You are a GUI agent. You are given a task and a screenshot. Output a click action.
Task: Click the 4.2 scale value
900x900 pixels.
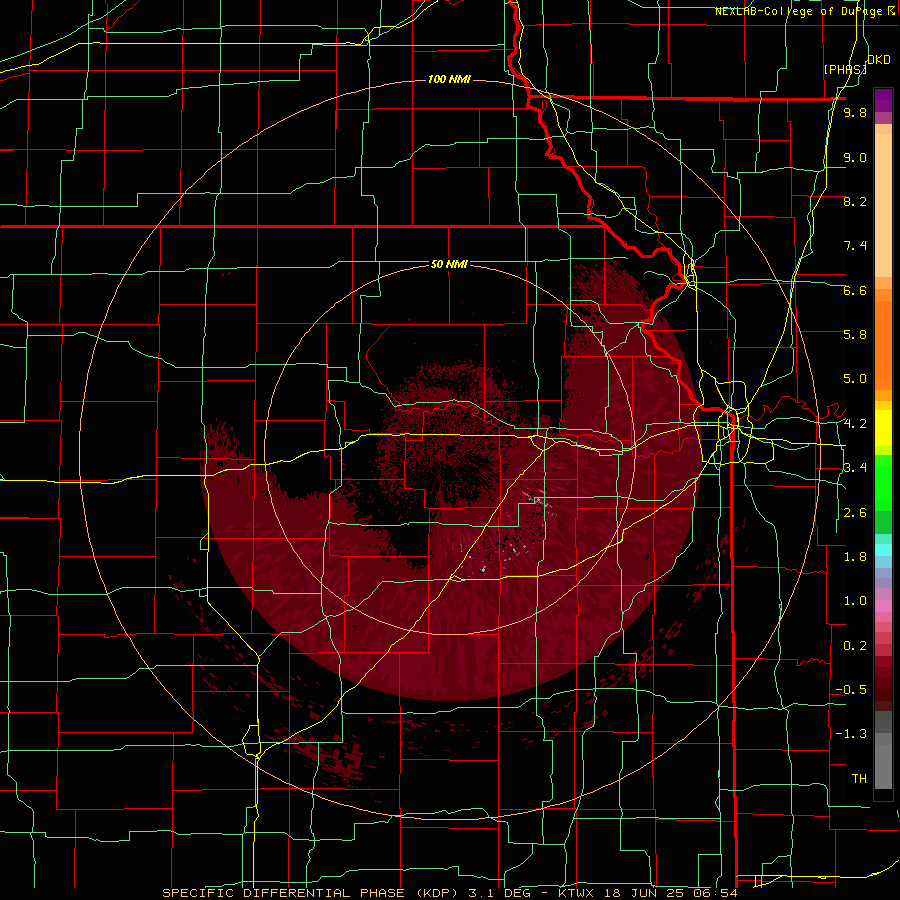(x=855, y=424)
